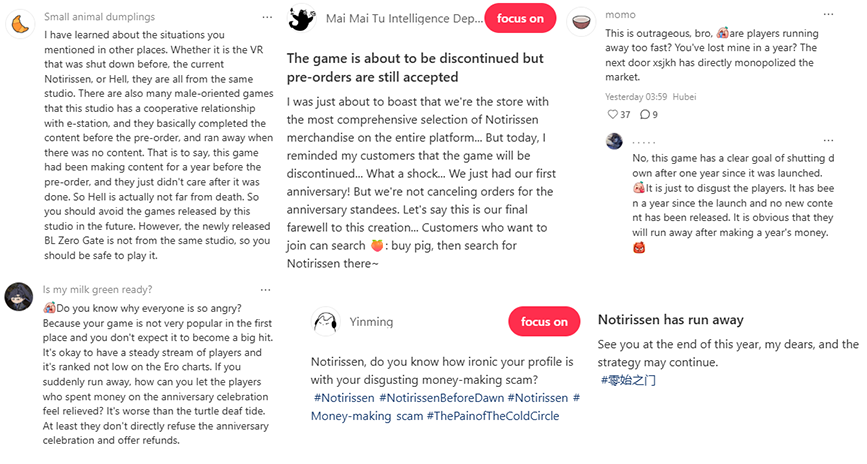The image size is (867, 464).
Task: Like momo's comment with the heart
Action: pos(613,114)
